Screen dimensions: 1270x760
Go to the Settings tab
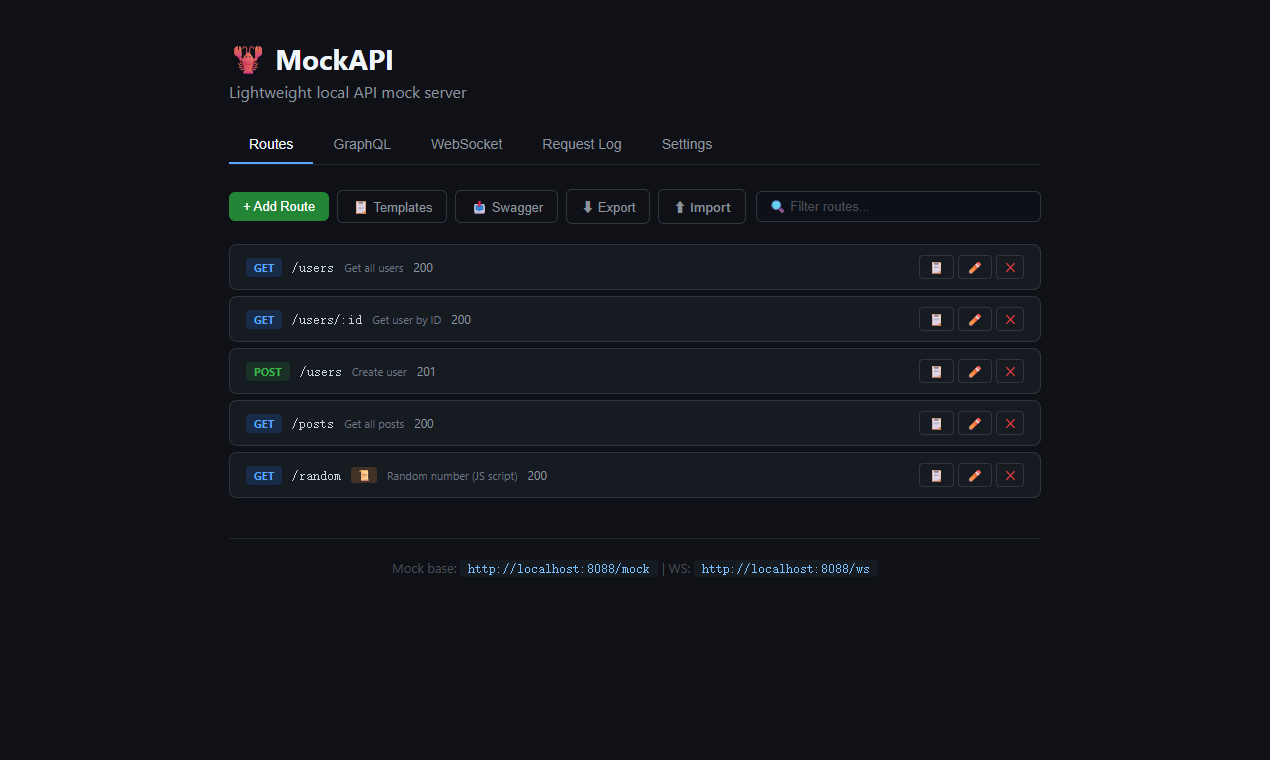point(686,144)
